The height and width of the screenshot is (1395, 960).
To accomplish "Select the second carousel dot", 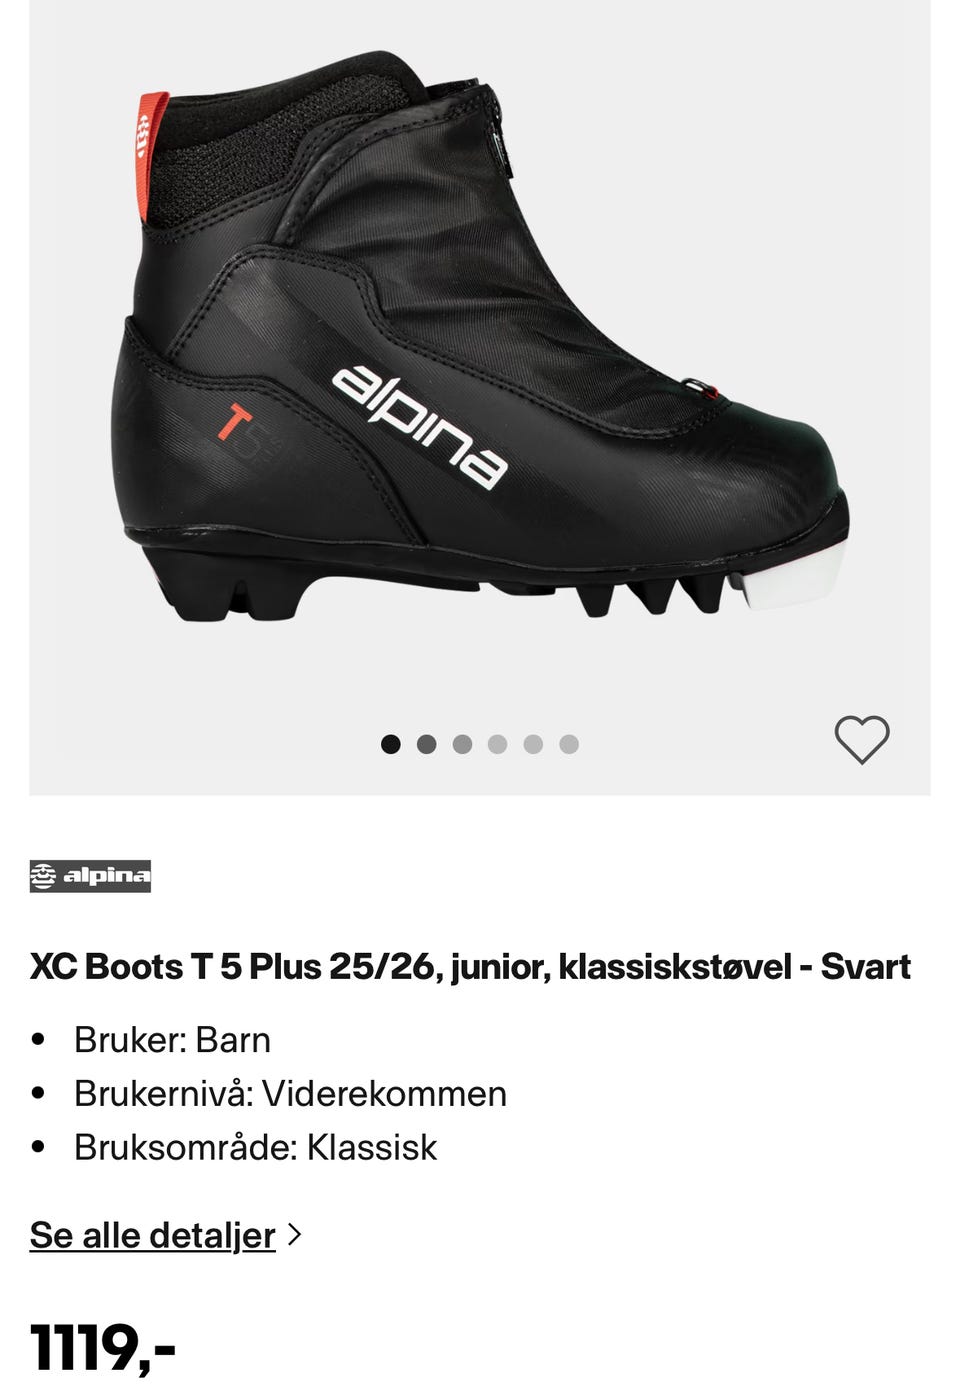I will [426, 744].
